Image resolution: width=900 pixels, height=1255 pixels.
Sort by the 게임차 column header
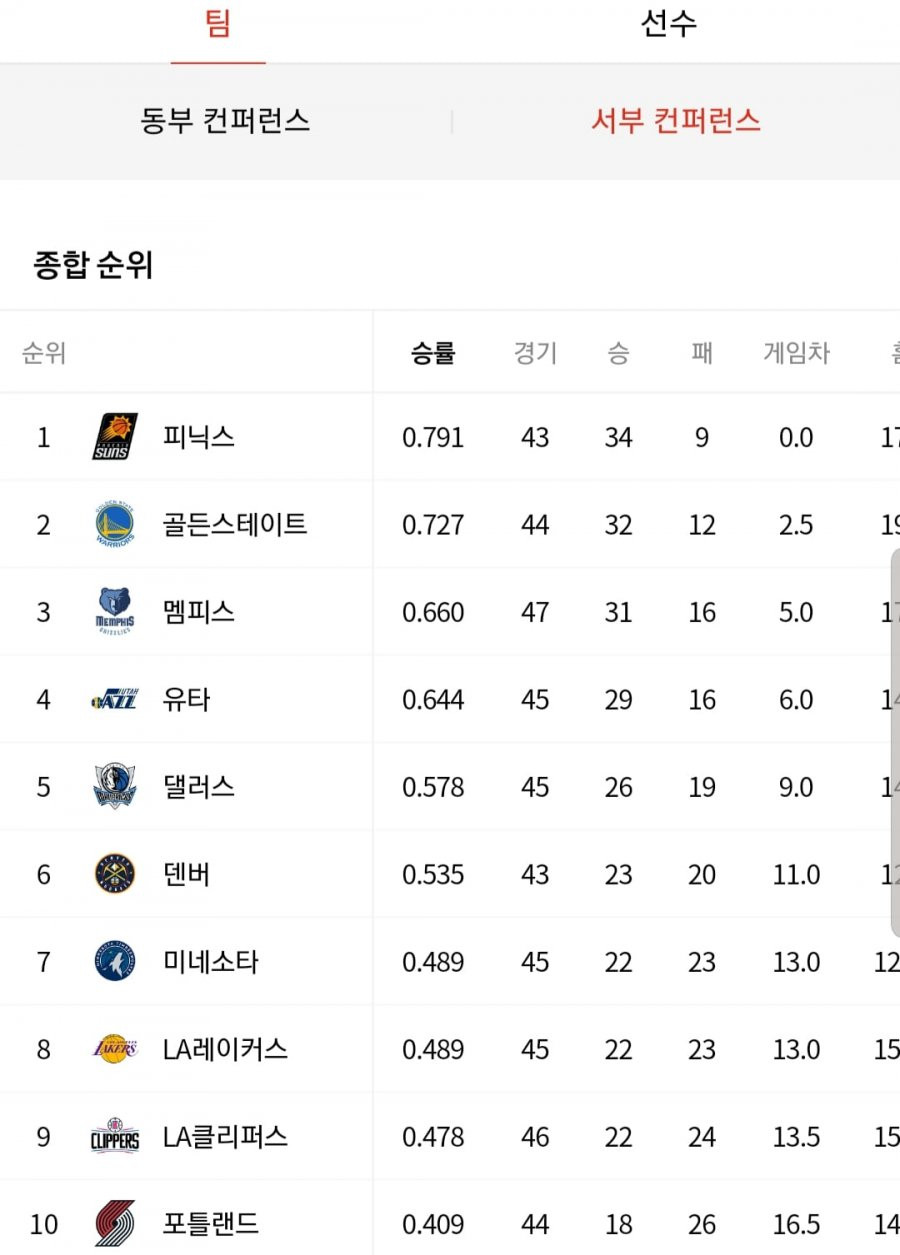(796, 352)
